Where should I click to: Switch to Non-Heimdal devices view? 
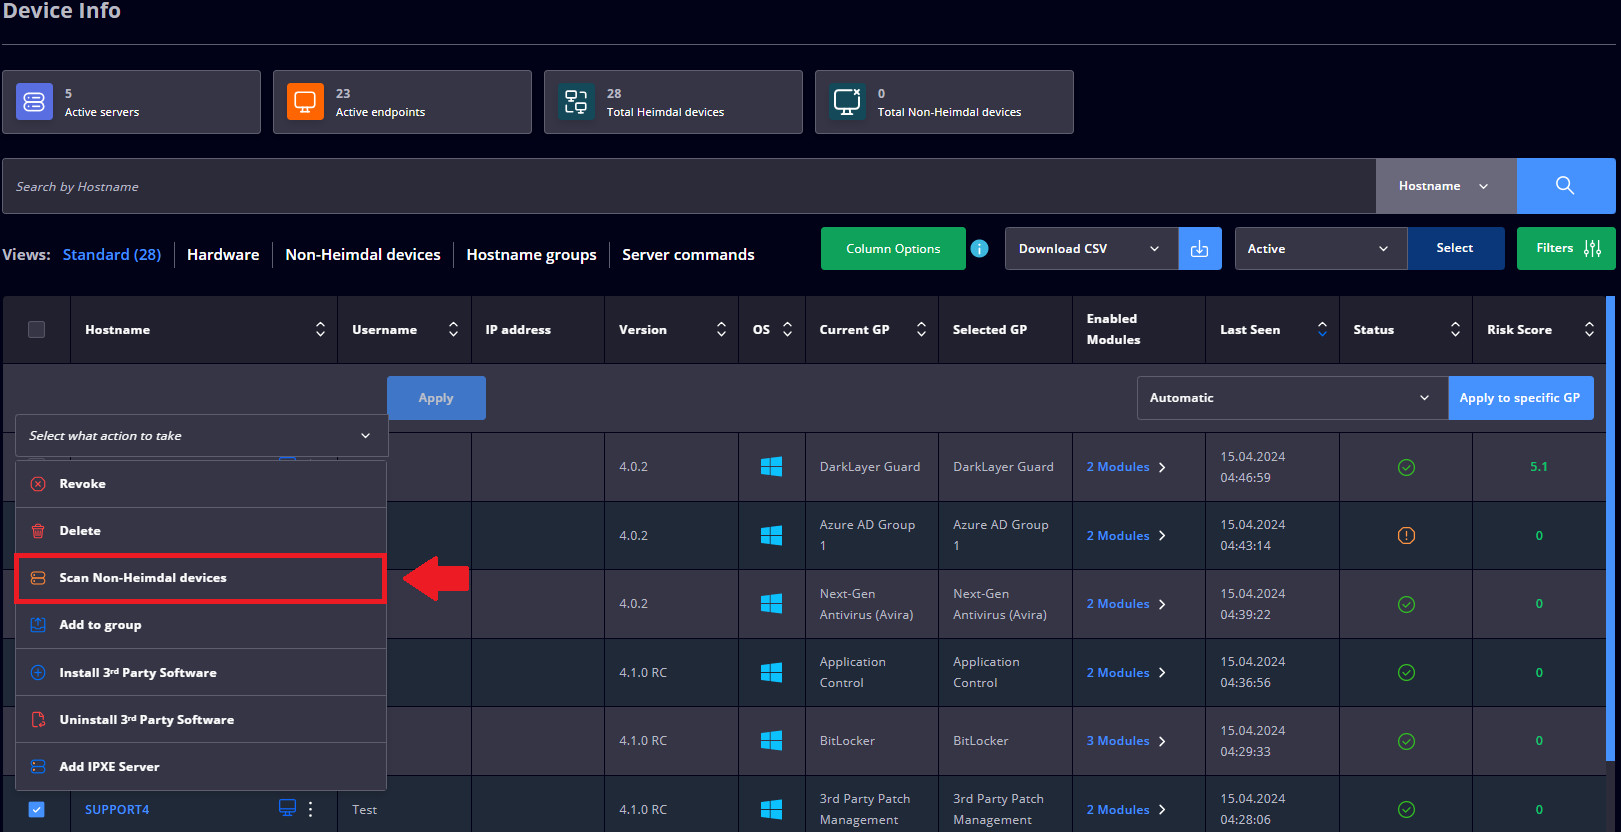coord(363,255)
